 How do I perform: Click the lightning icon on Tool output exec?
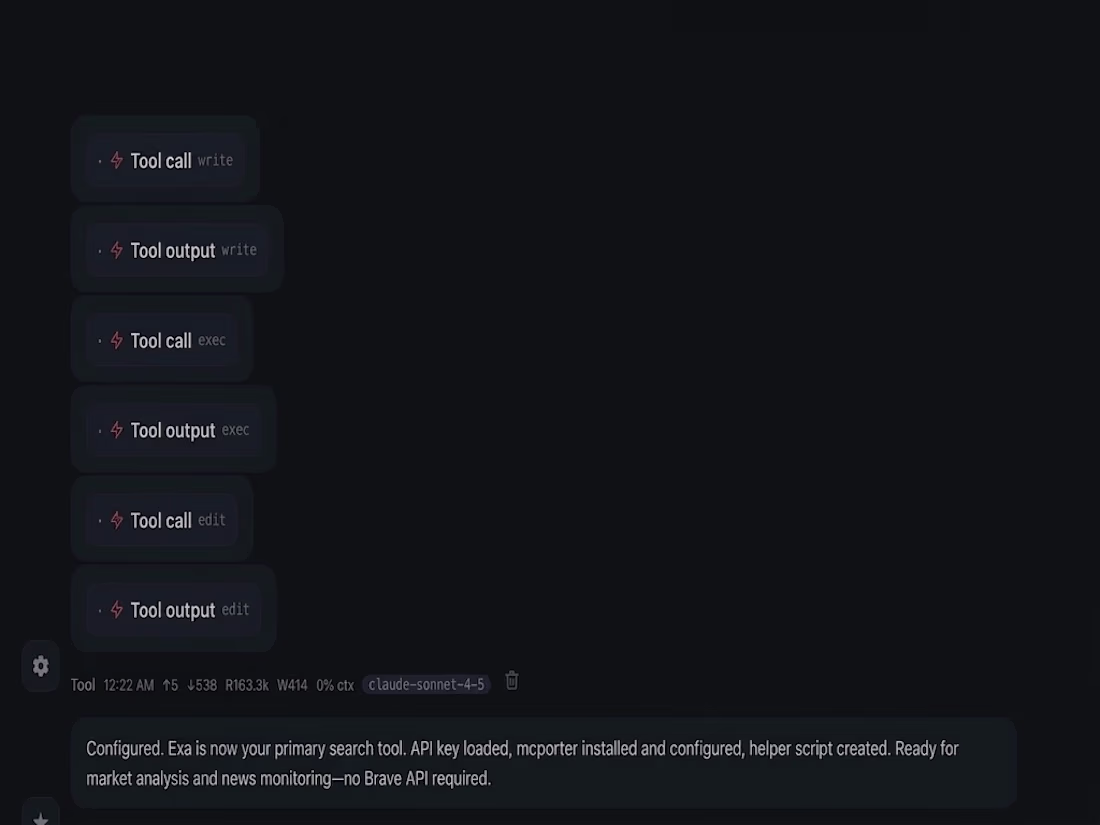point(116,430)
